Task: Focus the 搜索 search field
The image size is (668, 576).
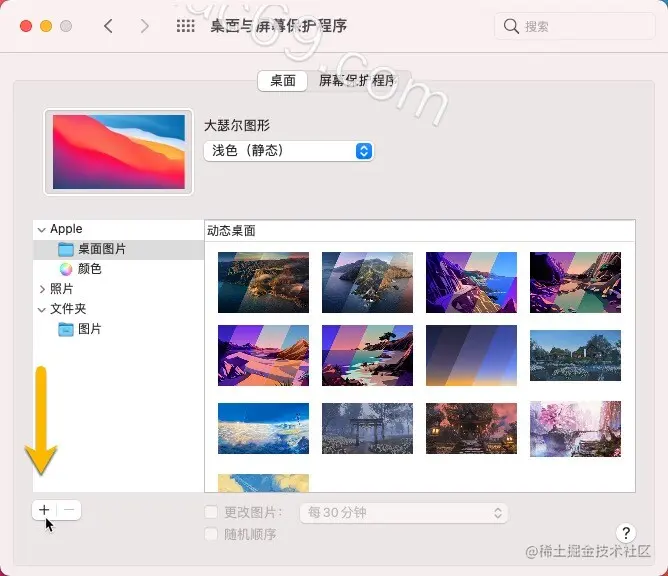Action: pyautogui.click(x=574, y=26)
